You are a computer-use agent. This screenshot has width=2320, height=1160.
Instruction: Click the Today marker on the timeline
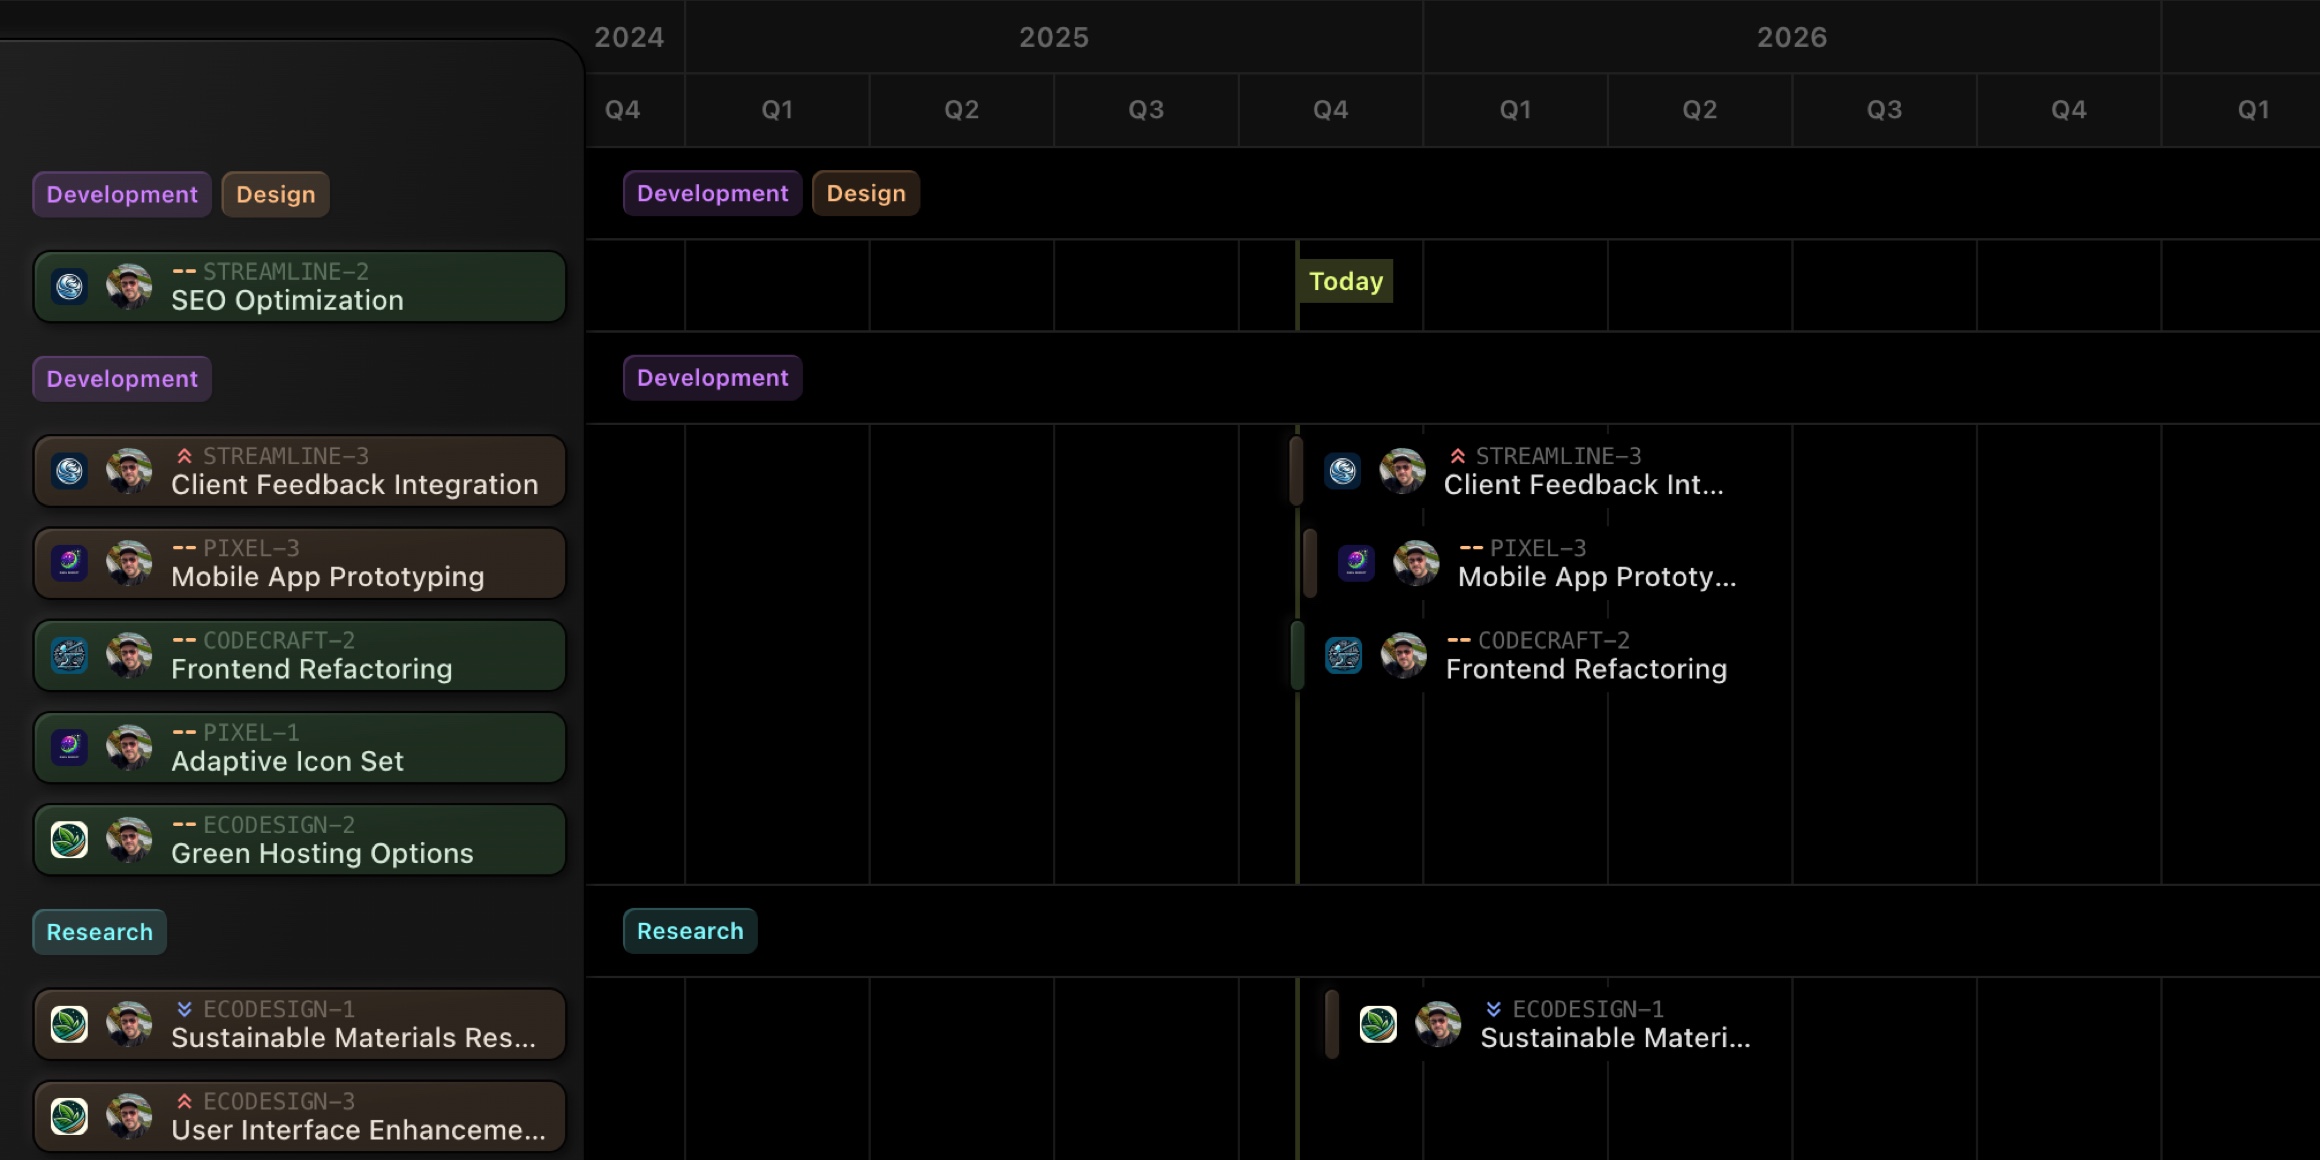tap(1345, 281)
